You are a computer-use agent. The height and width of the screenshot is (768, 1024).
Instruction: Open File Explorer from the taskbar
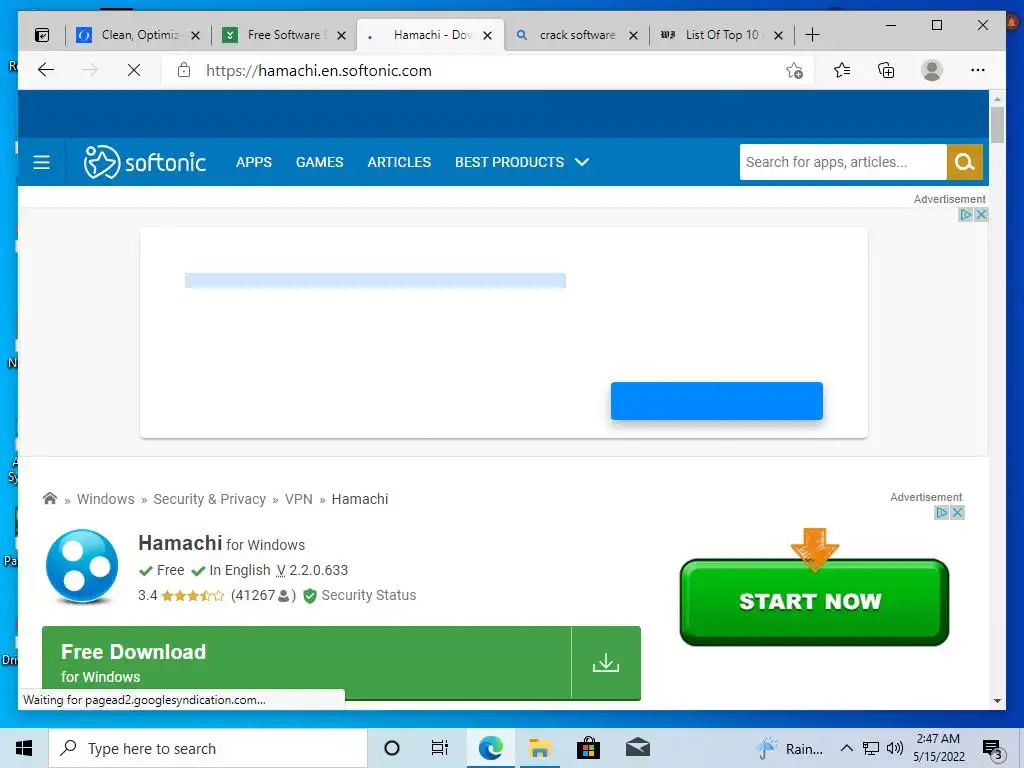click(x=539, y=748)
